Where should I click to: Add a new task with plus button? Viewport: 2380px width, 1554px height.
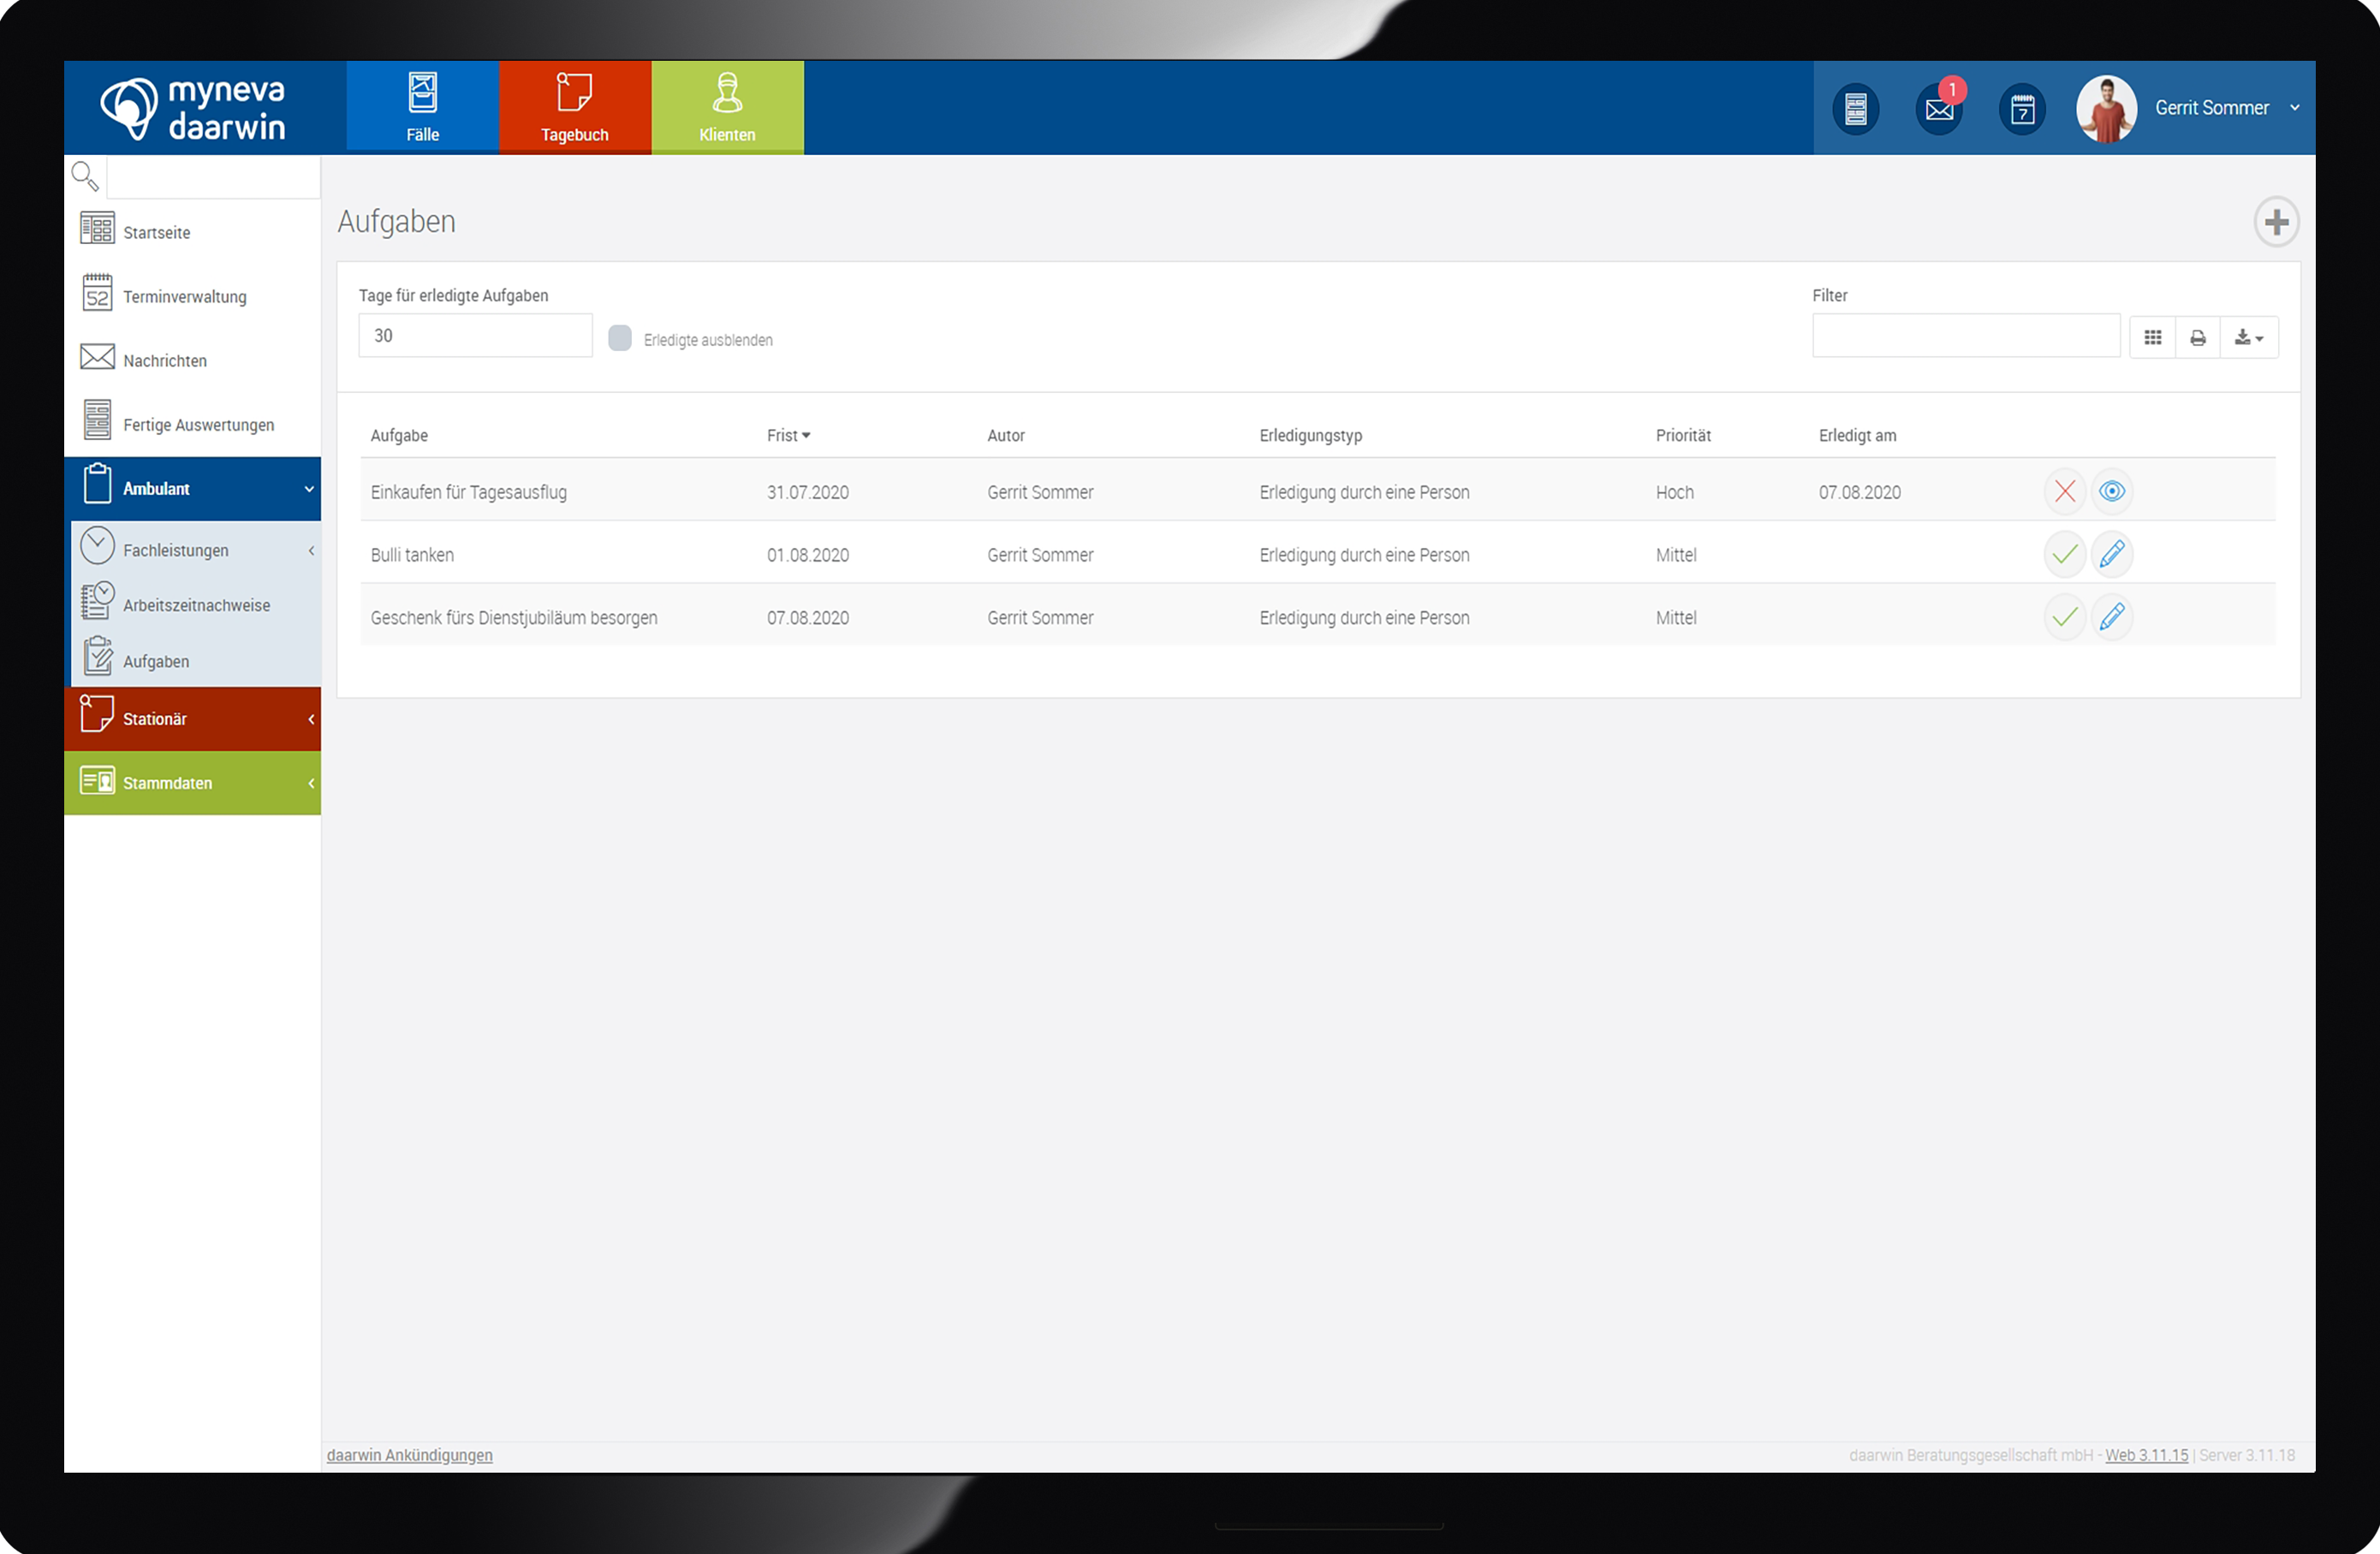coord(2276,222)
